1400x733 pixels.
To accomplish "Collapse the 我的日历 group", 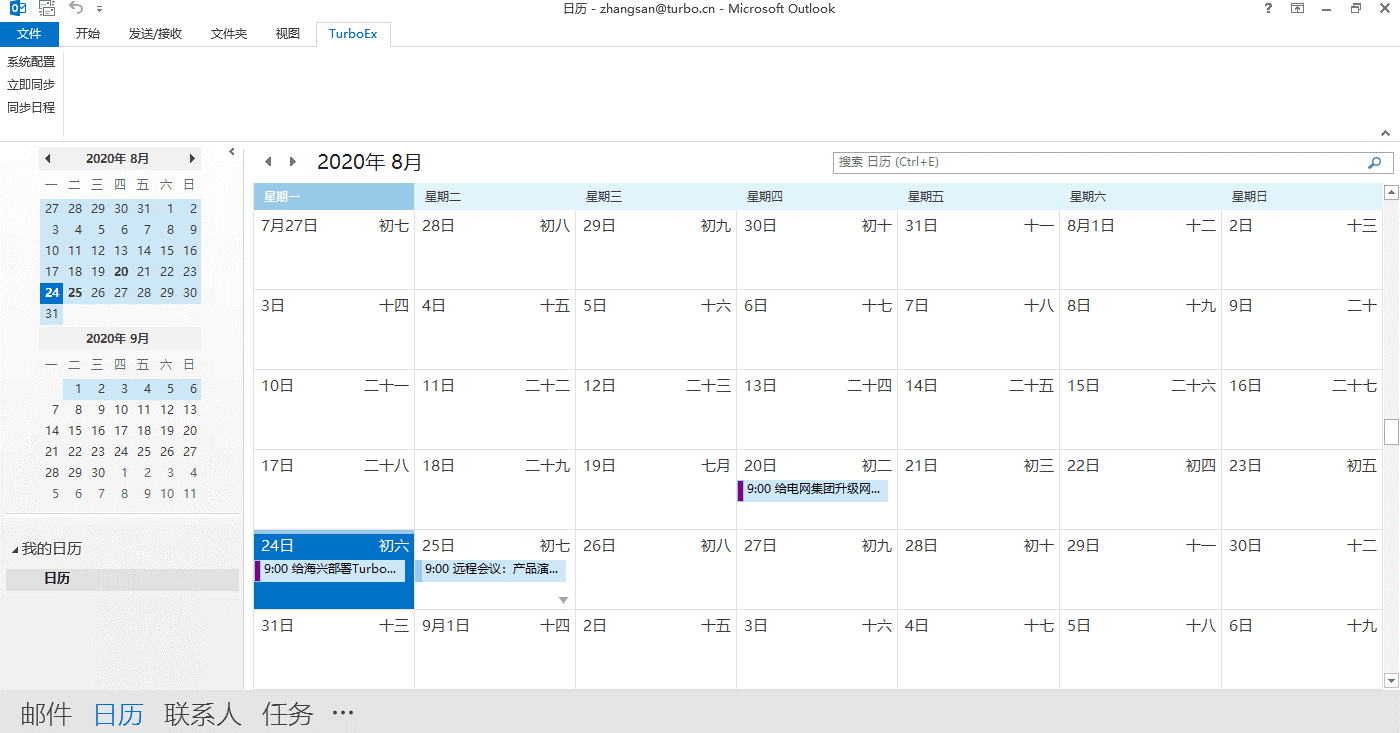I will click(15, 550).
